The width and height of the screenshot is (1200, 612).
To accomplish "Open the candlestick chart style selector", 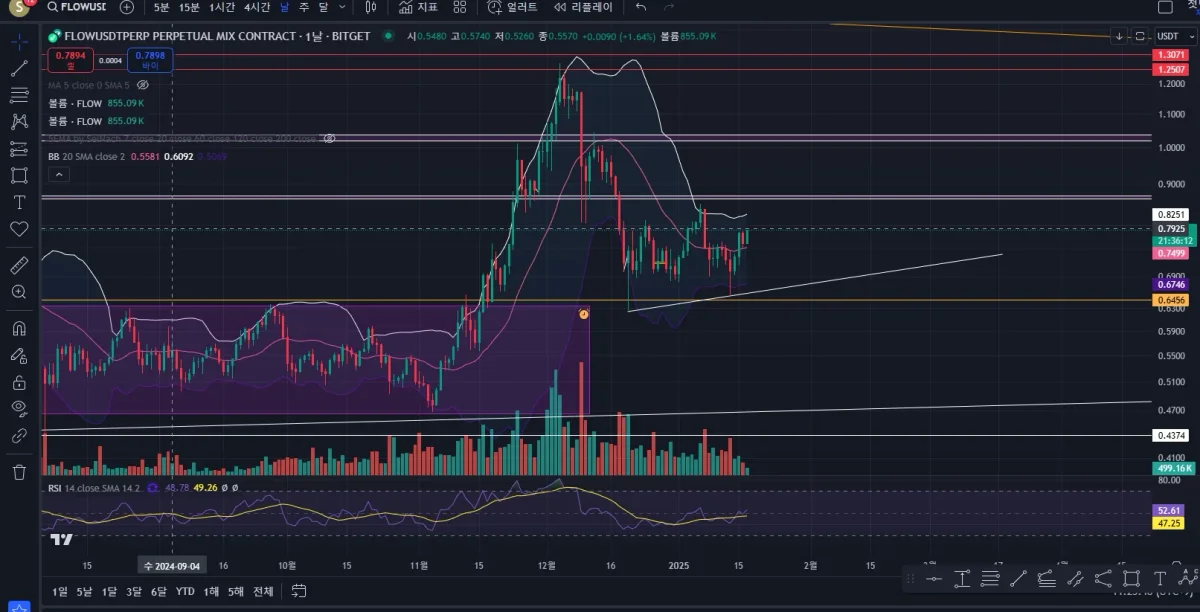I will pos(371,7).
